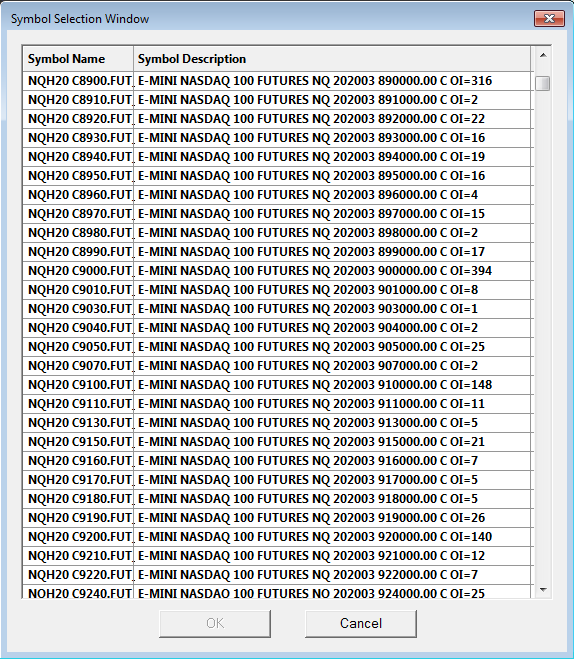Click description with 920000.00 C OI=140
Viewport: 574px width, 659px height.
(x=332, y=537)
